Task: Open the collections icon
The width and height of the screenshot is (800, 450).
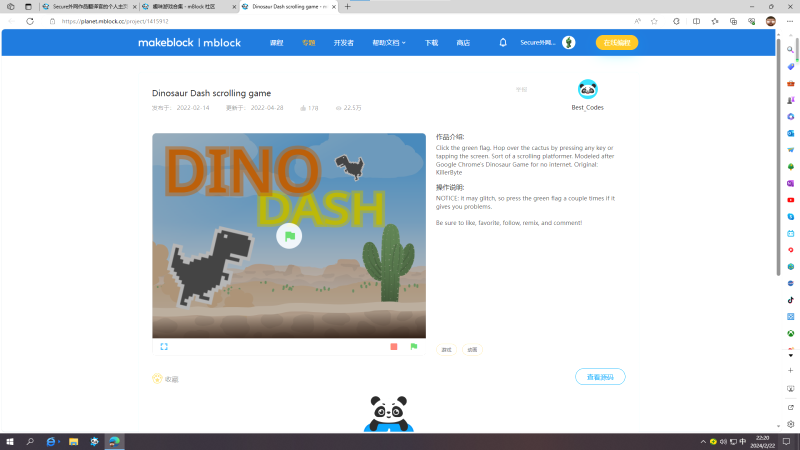Action: point(733,21)
